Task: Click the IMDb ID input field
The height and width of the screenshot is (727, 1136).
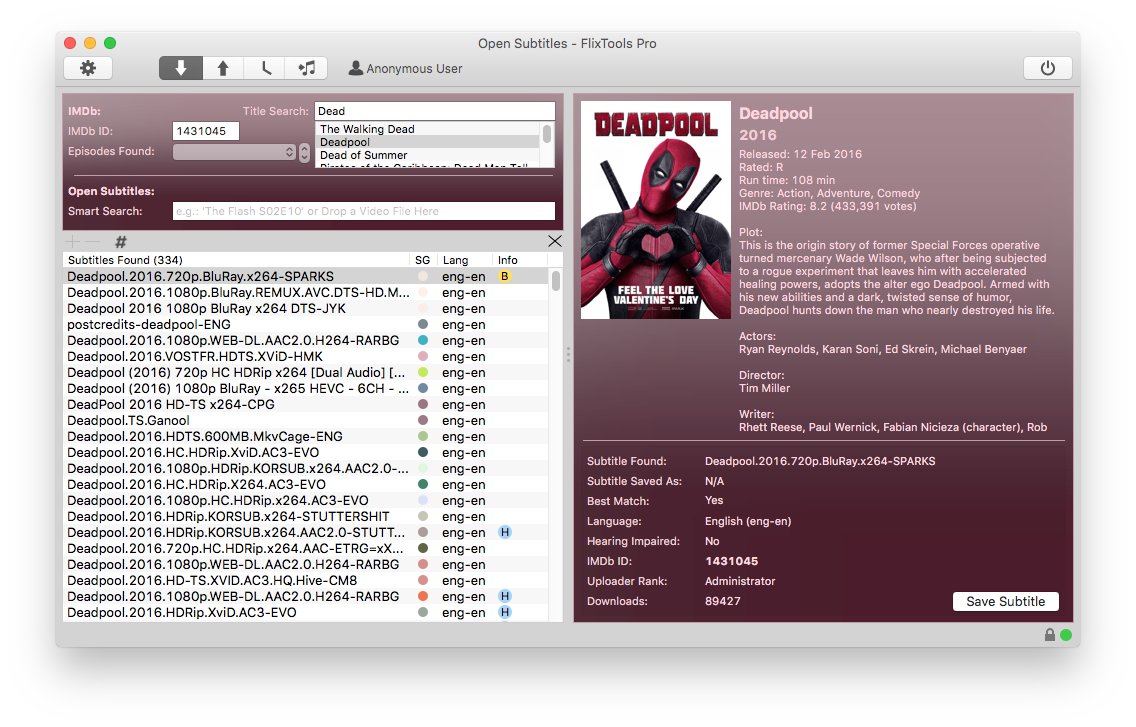Action: coord(206,131)
